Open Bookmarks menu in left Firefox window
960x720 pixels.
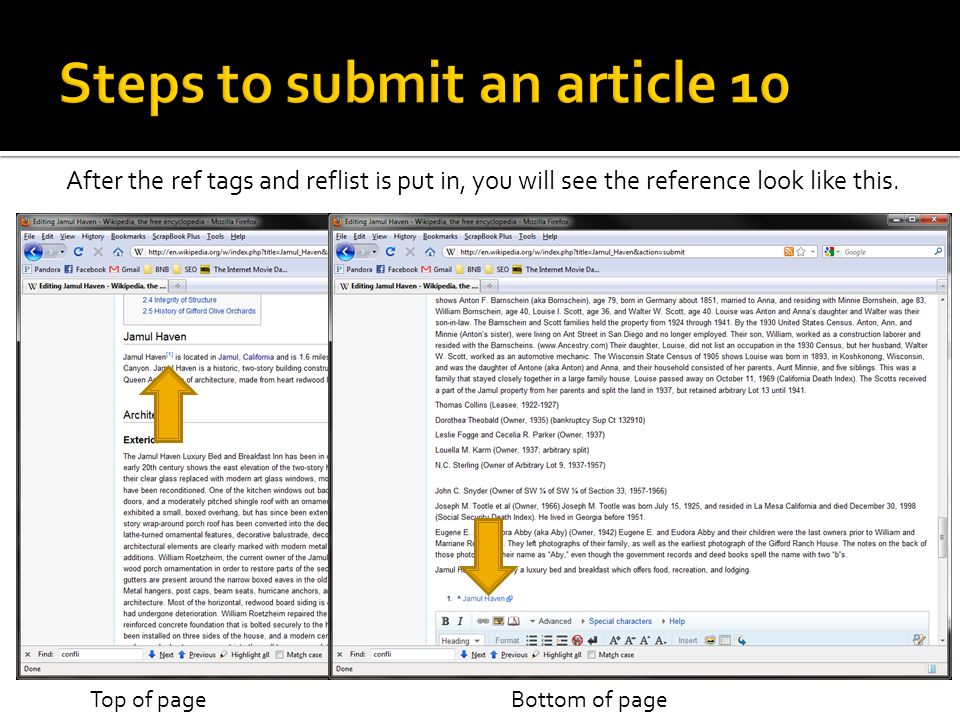pyautogui.click(x=128, y=236)
